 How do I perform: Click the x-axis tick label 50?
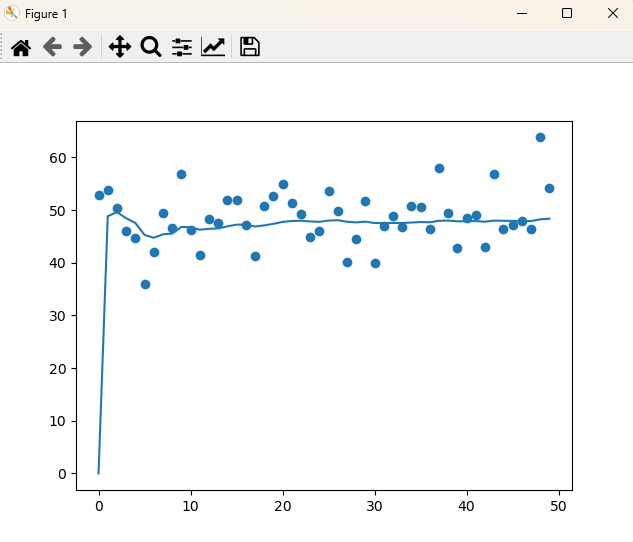(x=559, y=508)
